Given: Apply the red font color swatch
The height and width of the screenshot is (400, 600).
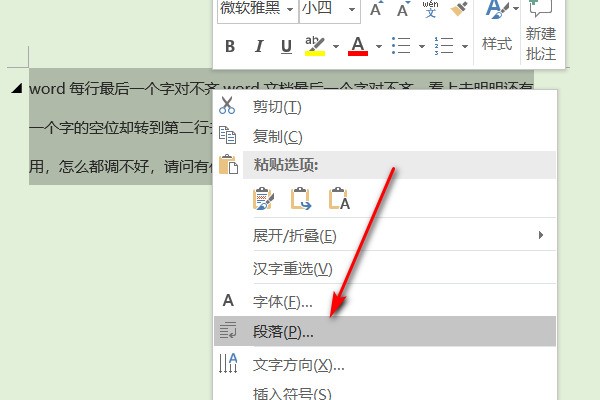Looking at the screenshot, I should 357,46.
